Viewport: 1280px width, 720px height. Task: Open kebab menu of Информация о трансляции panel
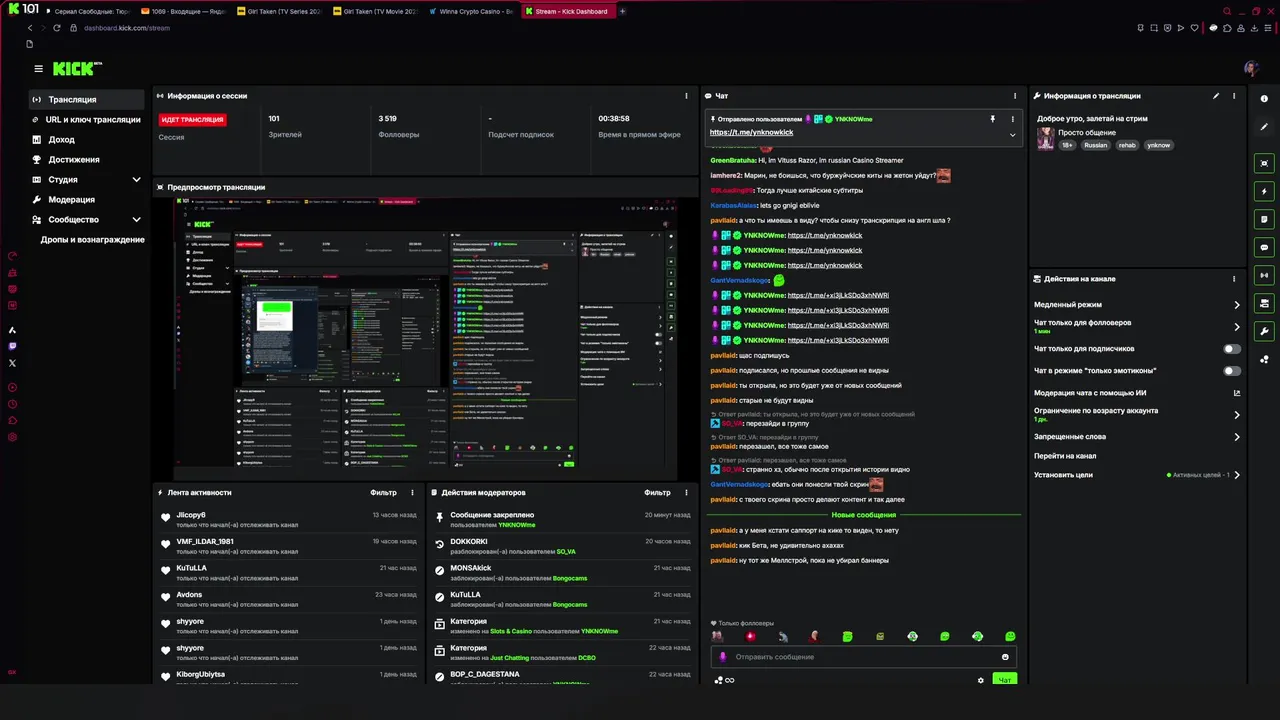1234,96
